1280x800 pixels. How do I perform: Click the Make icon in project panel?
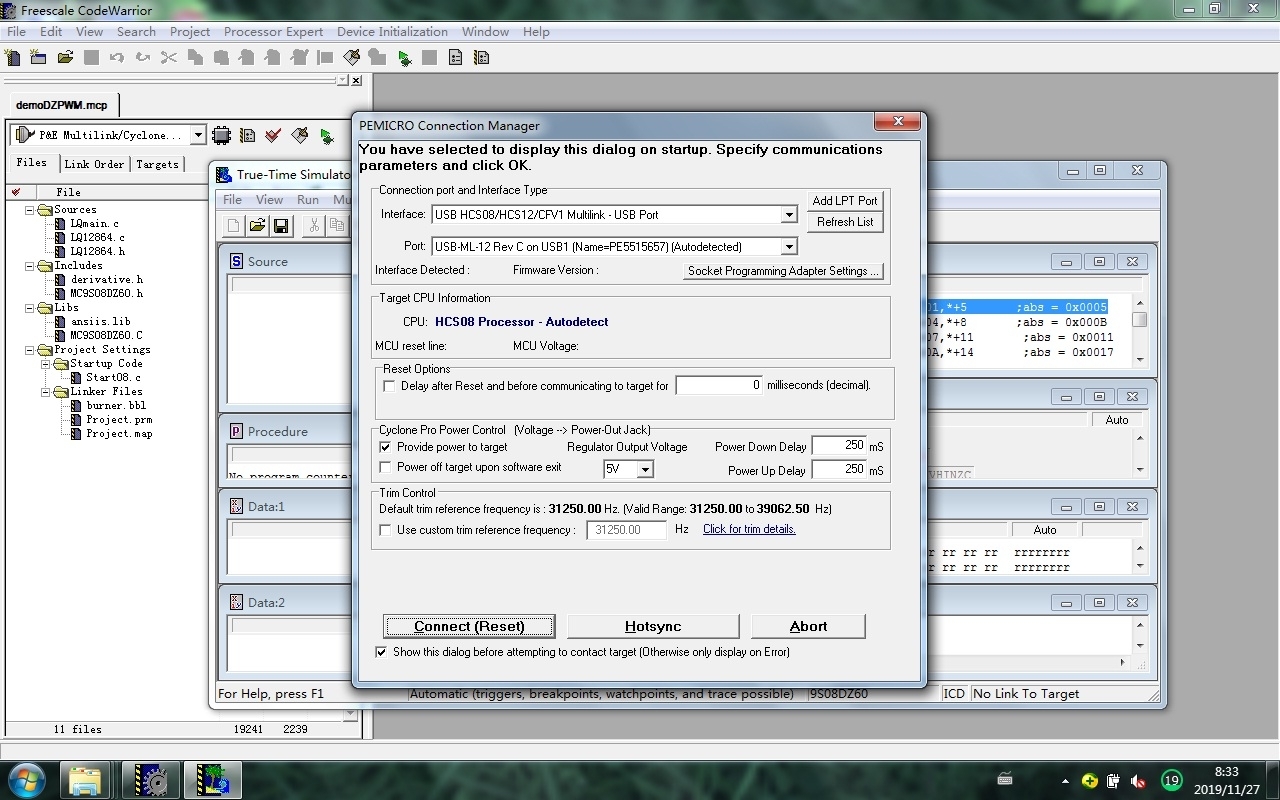299,135
